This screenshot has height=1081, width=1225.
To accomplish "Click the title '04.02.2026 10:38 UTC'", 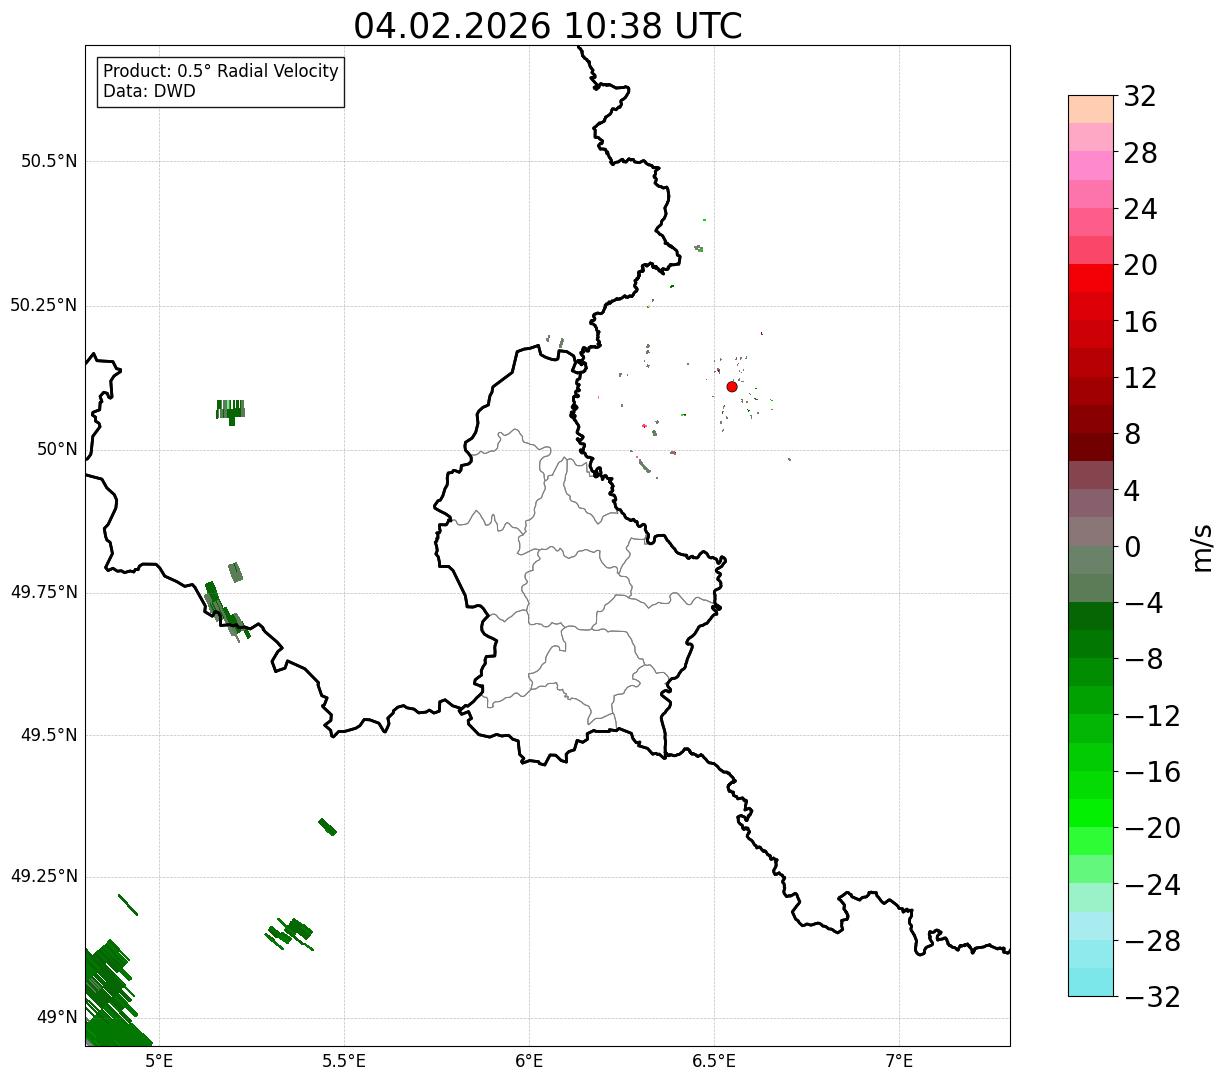I will point(548,26).
